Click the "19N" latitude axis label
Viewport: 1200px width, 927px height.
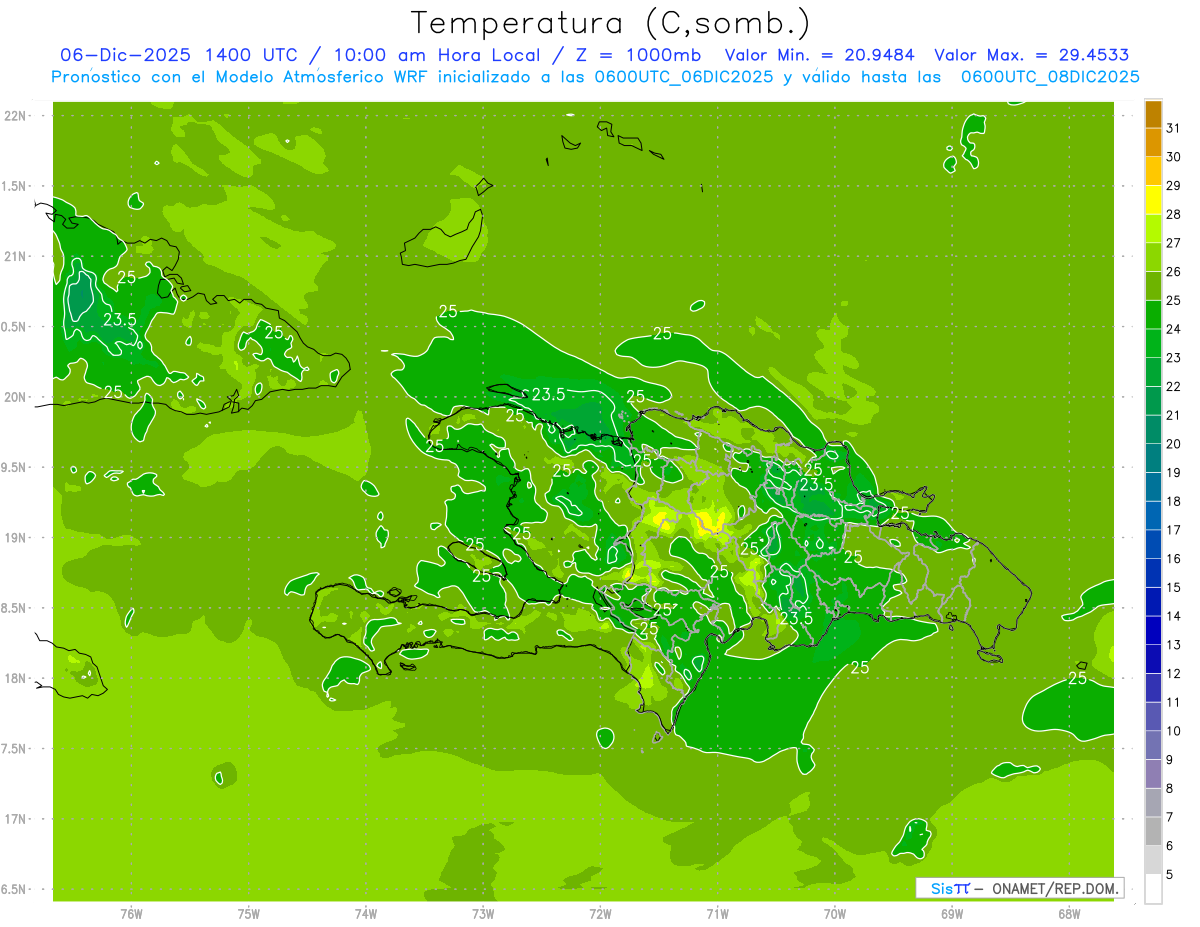click(x=16, y=538)
